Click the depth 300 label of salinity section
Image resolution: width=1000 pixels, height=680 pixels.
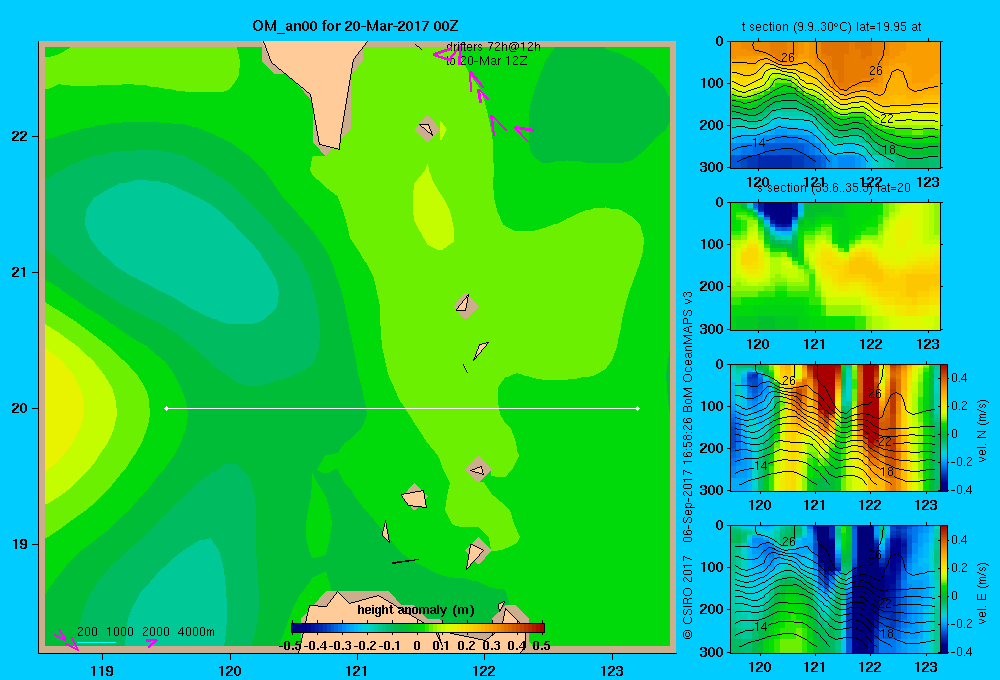[711, 329]
